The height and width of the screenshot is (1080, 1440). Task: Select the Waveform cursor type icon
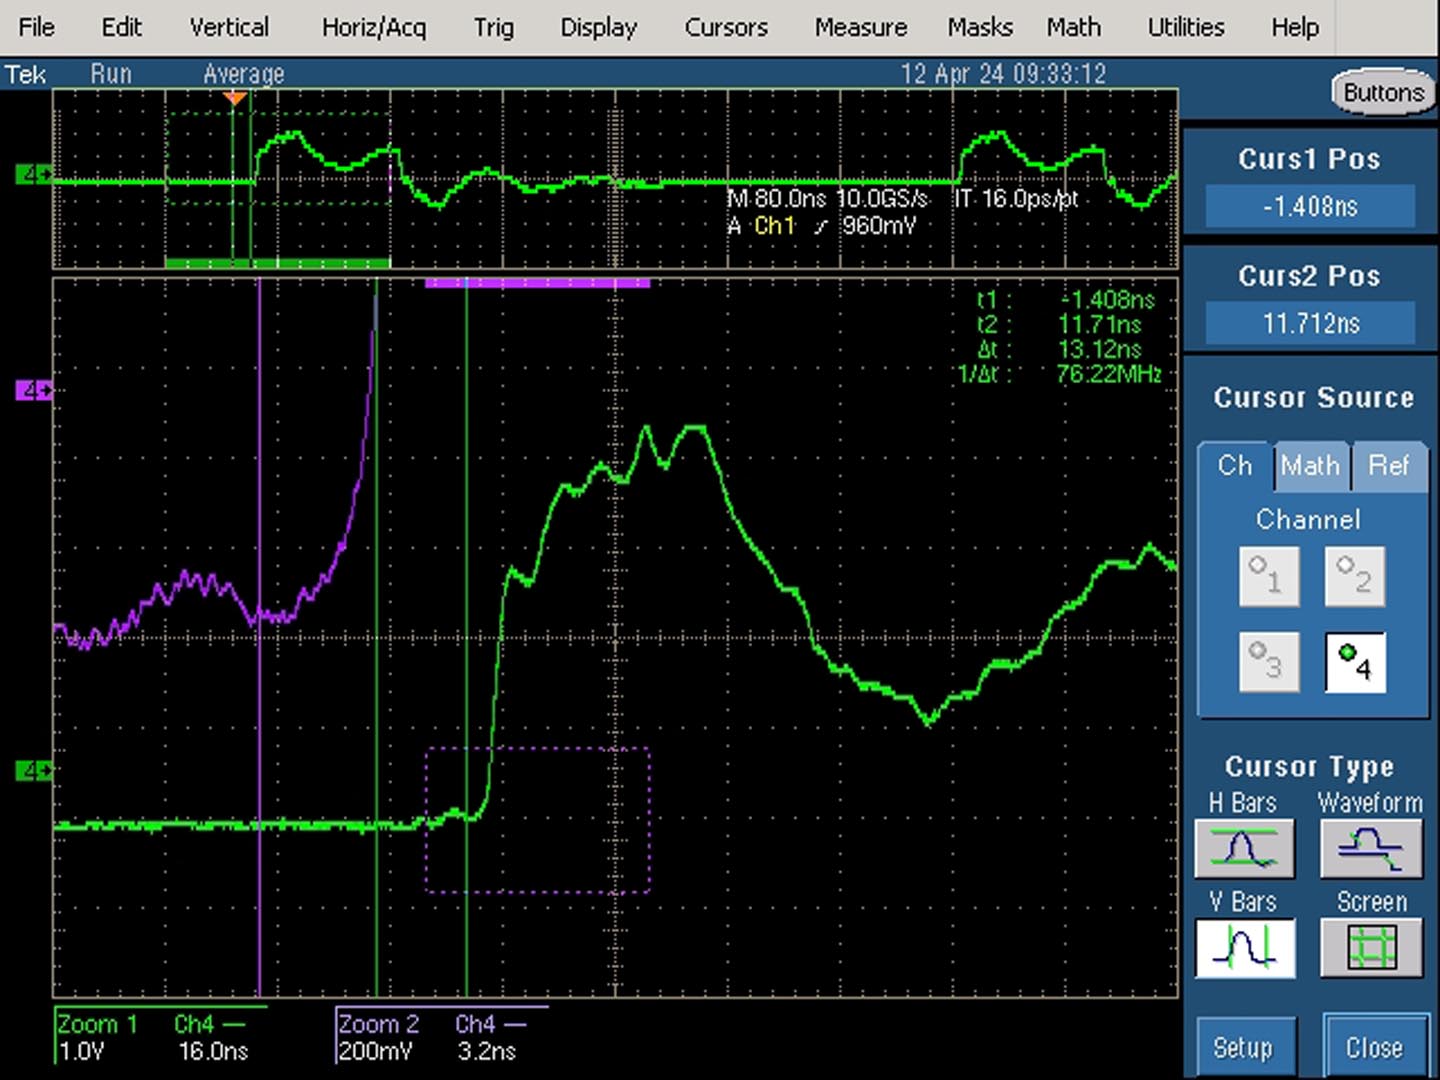1371,849
